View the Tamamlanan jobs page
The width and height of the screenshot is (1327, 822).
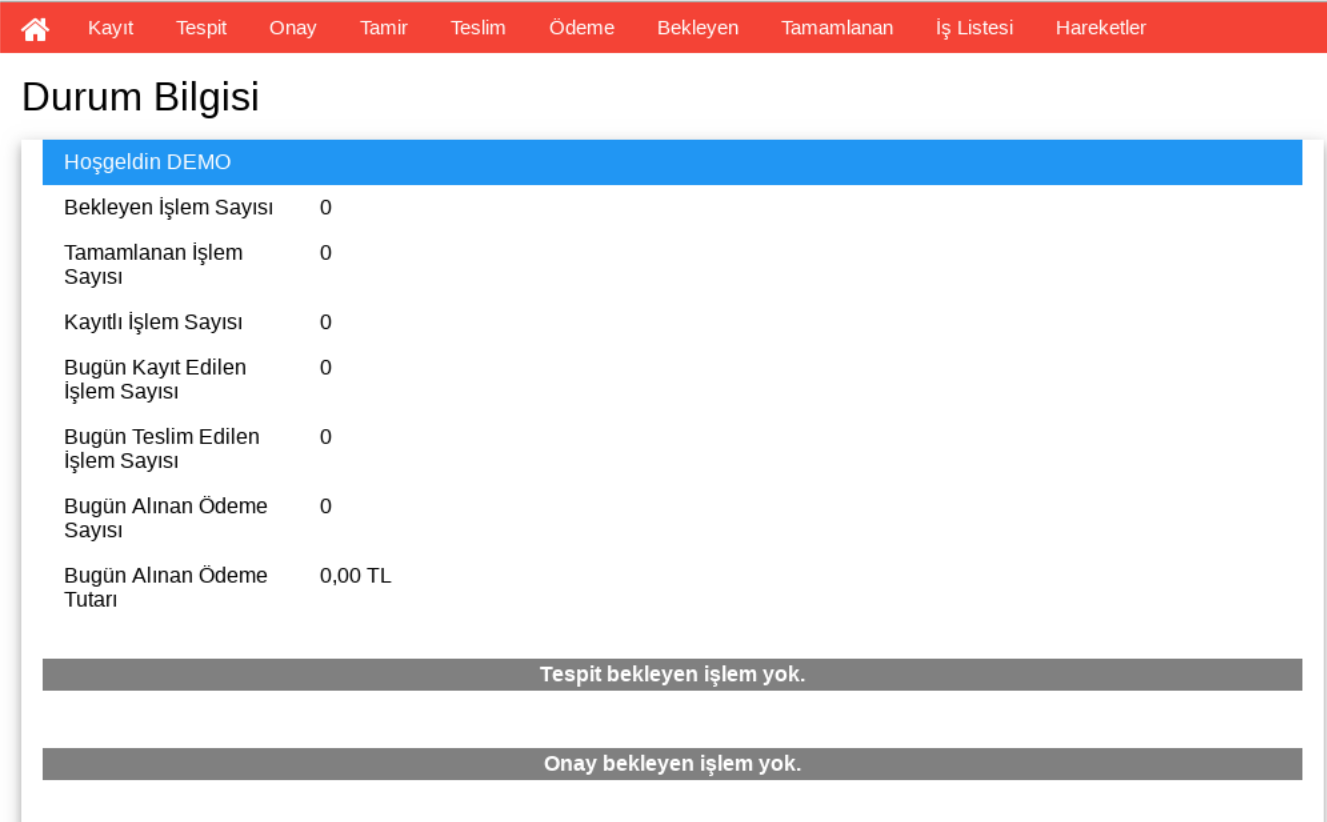[837, 28]
